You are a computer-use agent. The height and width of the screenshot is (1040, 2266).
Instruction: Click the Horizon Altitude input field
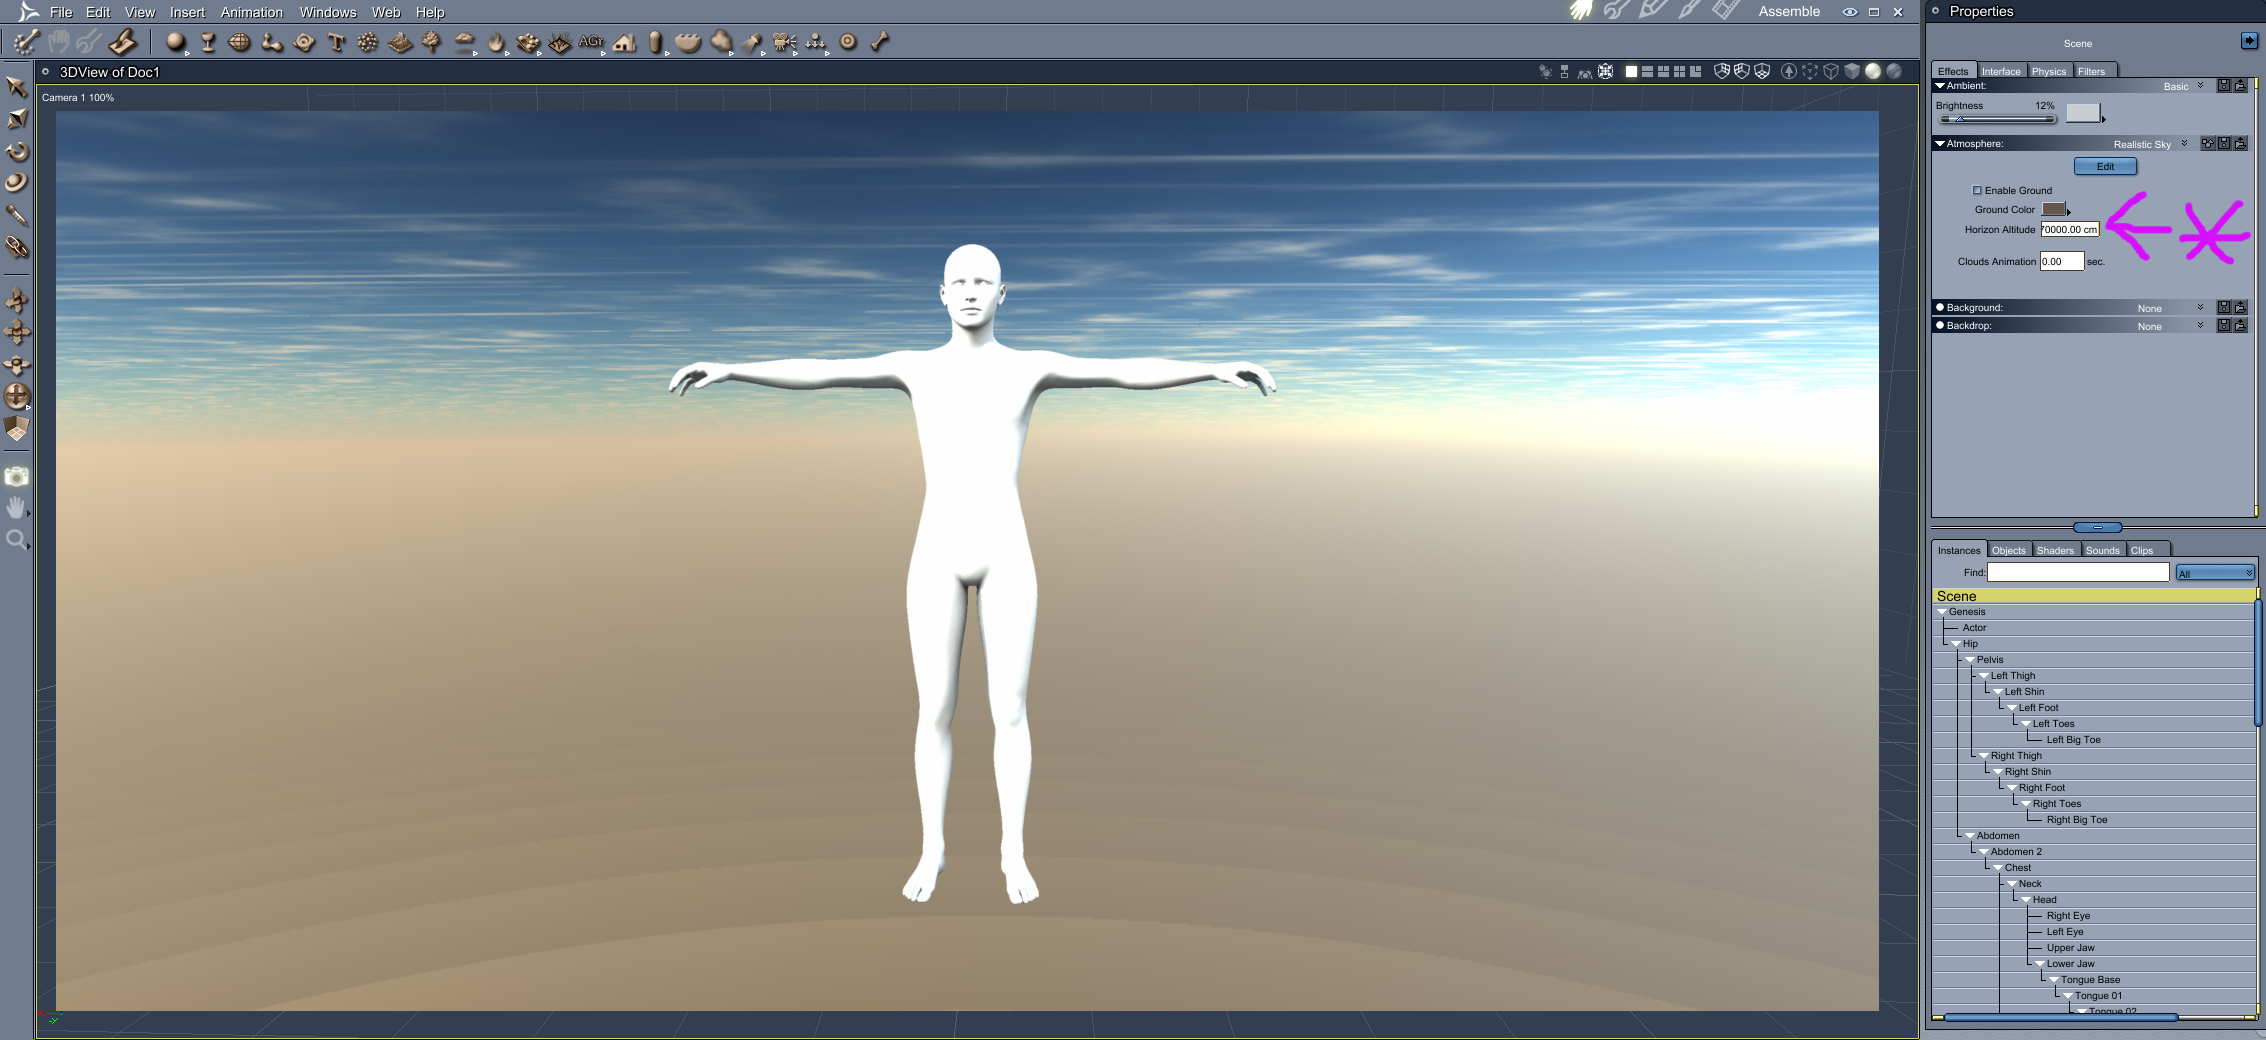pos(2069,229)
